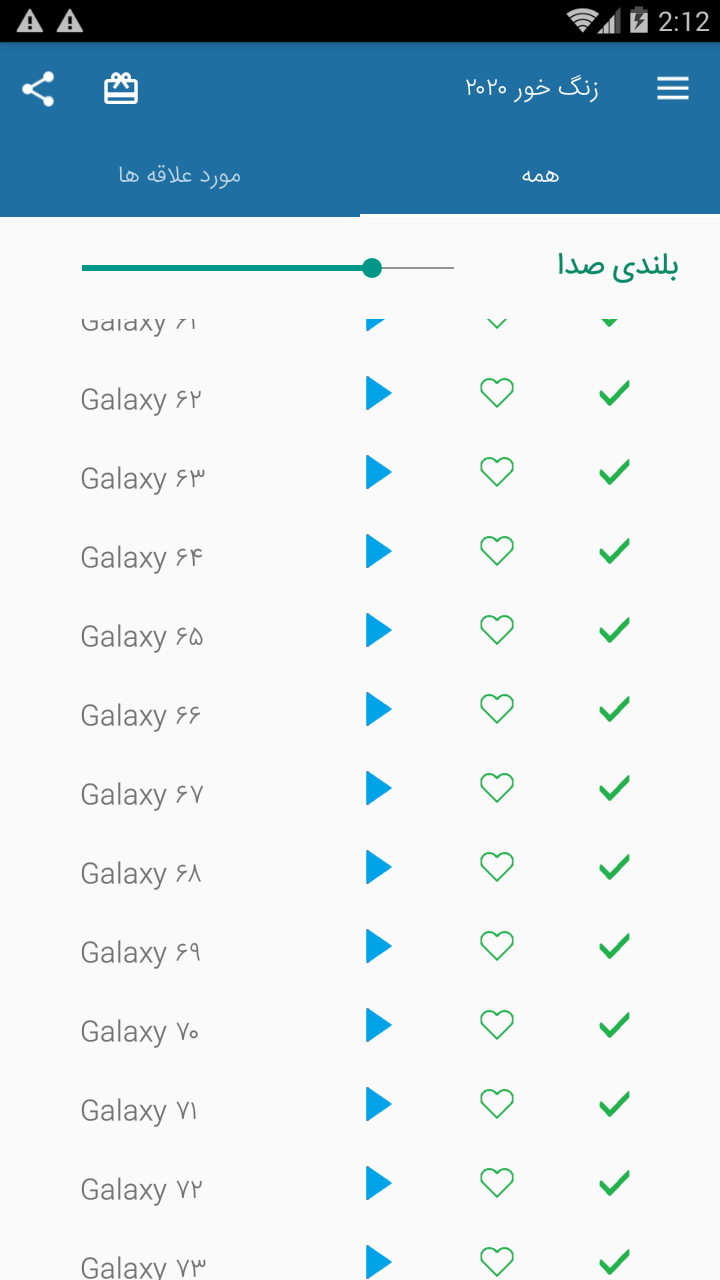Tap the share icon in the header
This screenshot has height=1280, width=720.
(38, 89)
